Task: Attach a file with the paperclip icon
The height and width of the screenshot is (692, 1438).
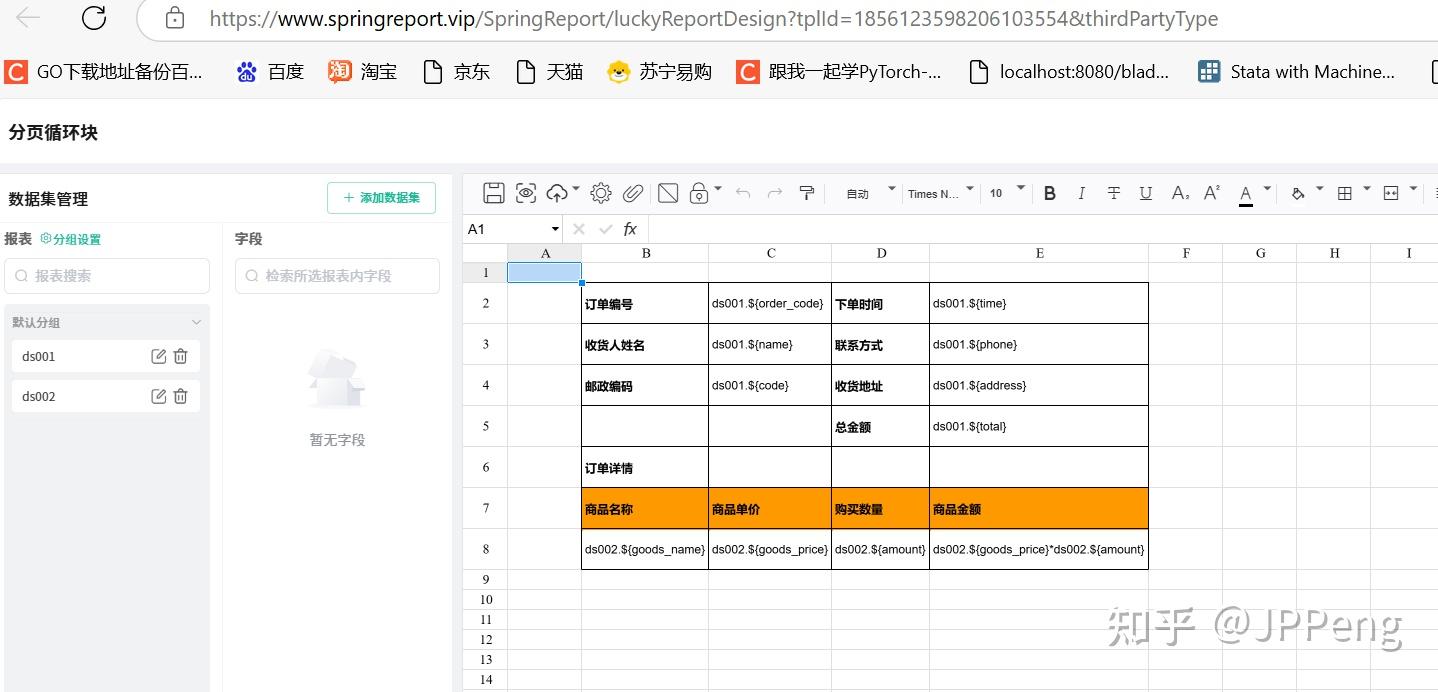Action: click(x=632, y=193)
